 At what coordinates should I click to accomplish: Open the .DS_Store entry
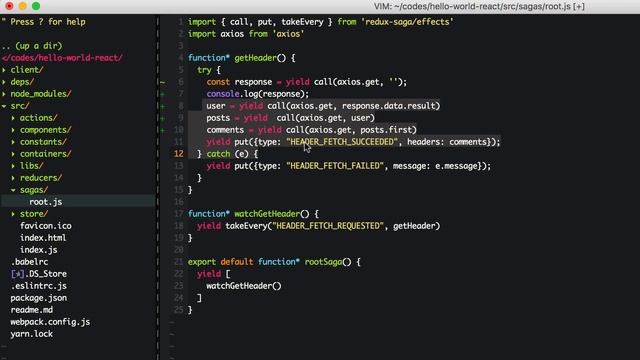[x=39, y=274]
